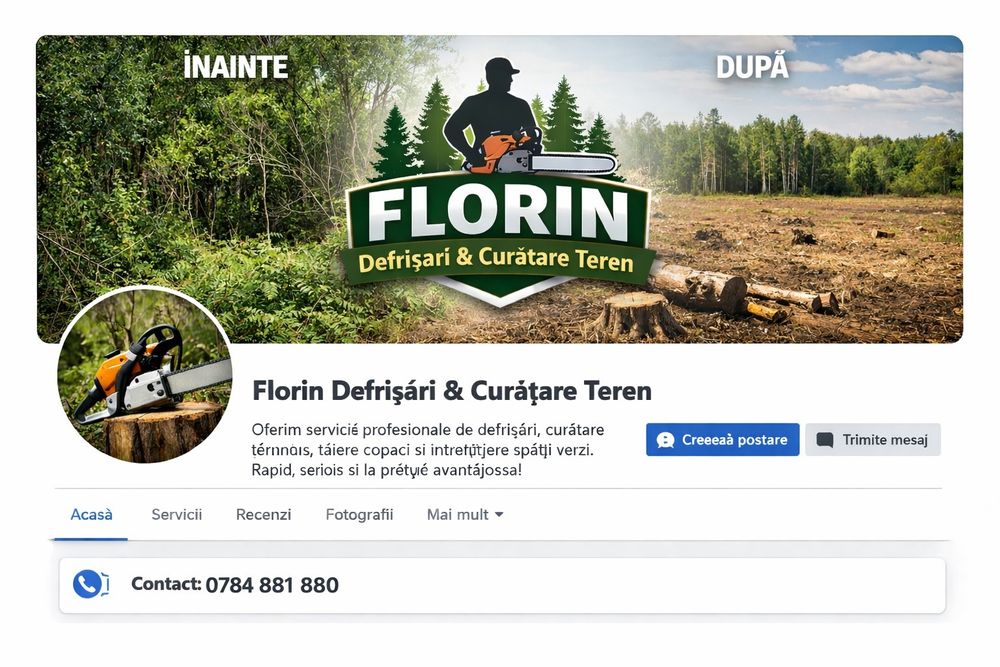Click the page title Florin Defrișări & Curățare Teren

452,391
